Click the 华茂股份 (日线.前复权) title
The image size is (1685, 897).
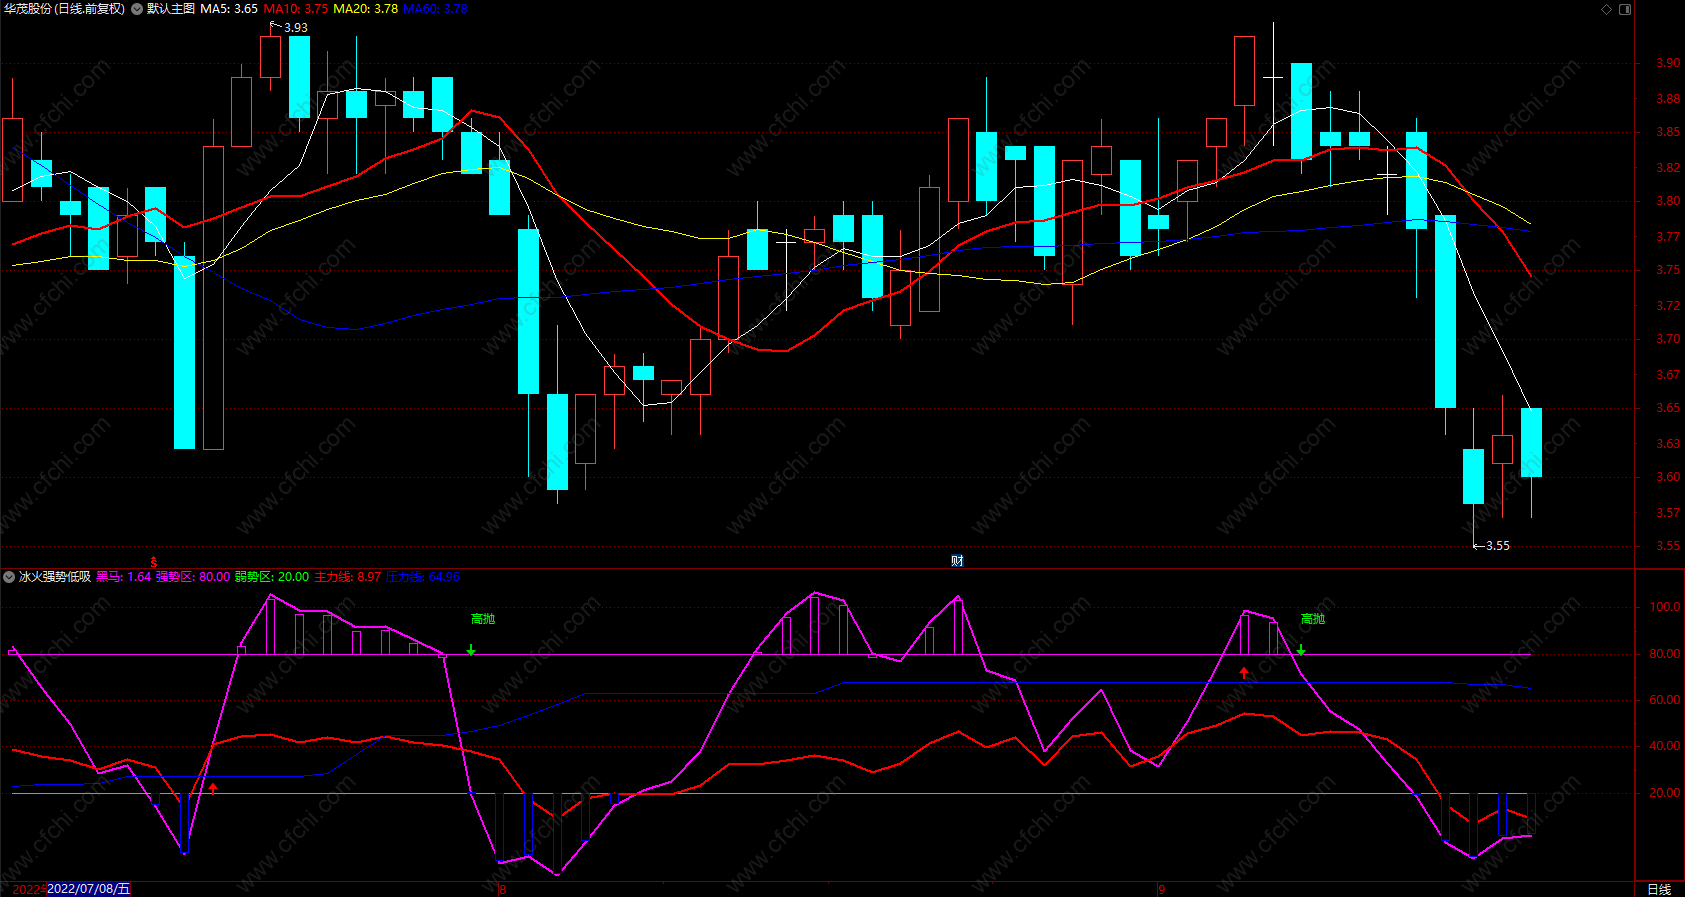click(64, 9)
